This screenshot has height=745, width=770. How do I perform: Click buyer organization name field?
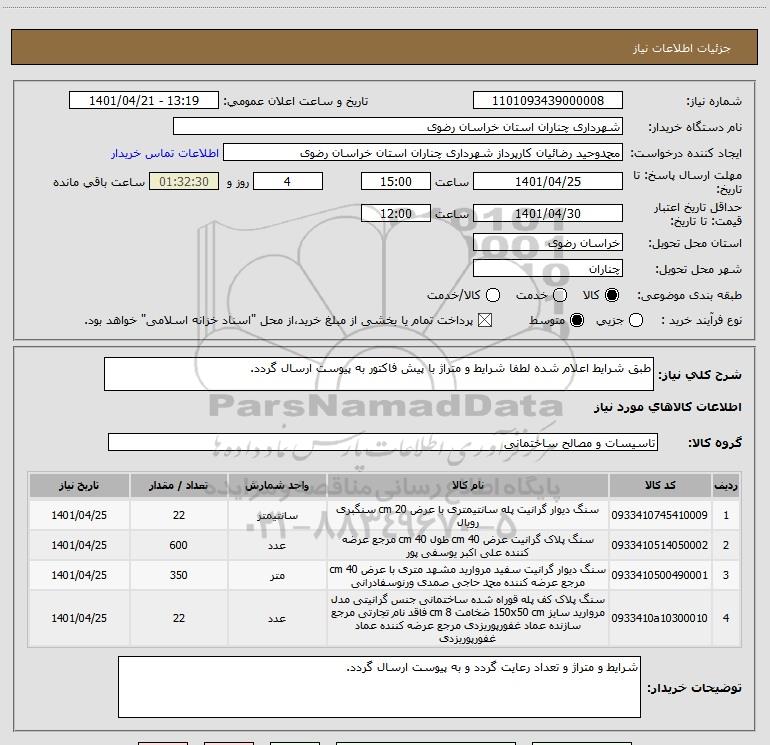click(398, 126)
